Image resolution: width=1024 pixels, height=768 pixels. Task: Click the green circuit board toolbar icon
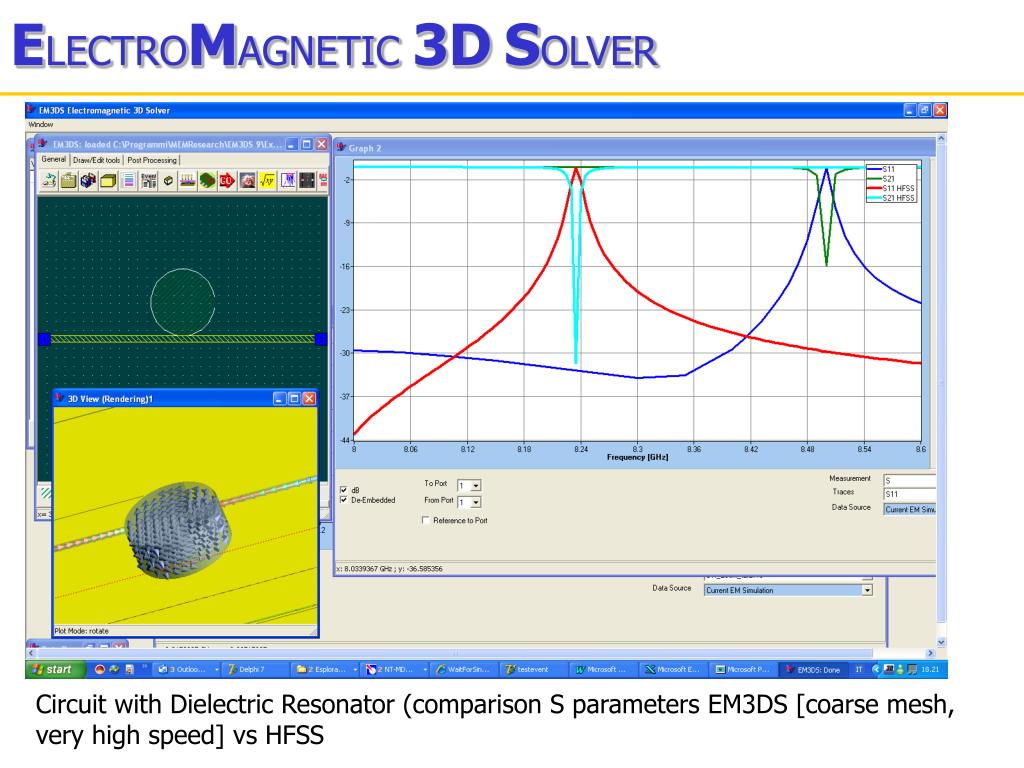click(207, 181)
